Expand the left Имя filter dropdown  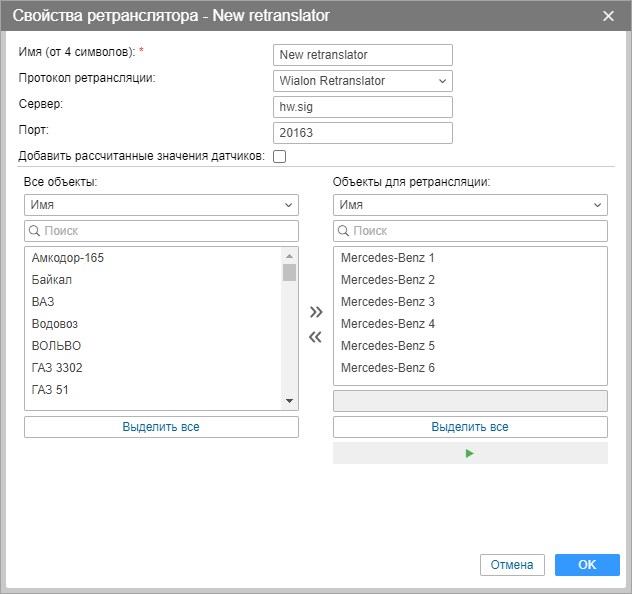tap(161, 205)
